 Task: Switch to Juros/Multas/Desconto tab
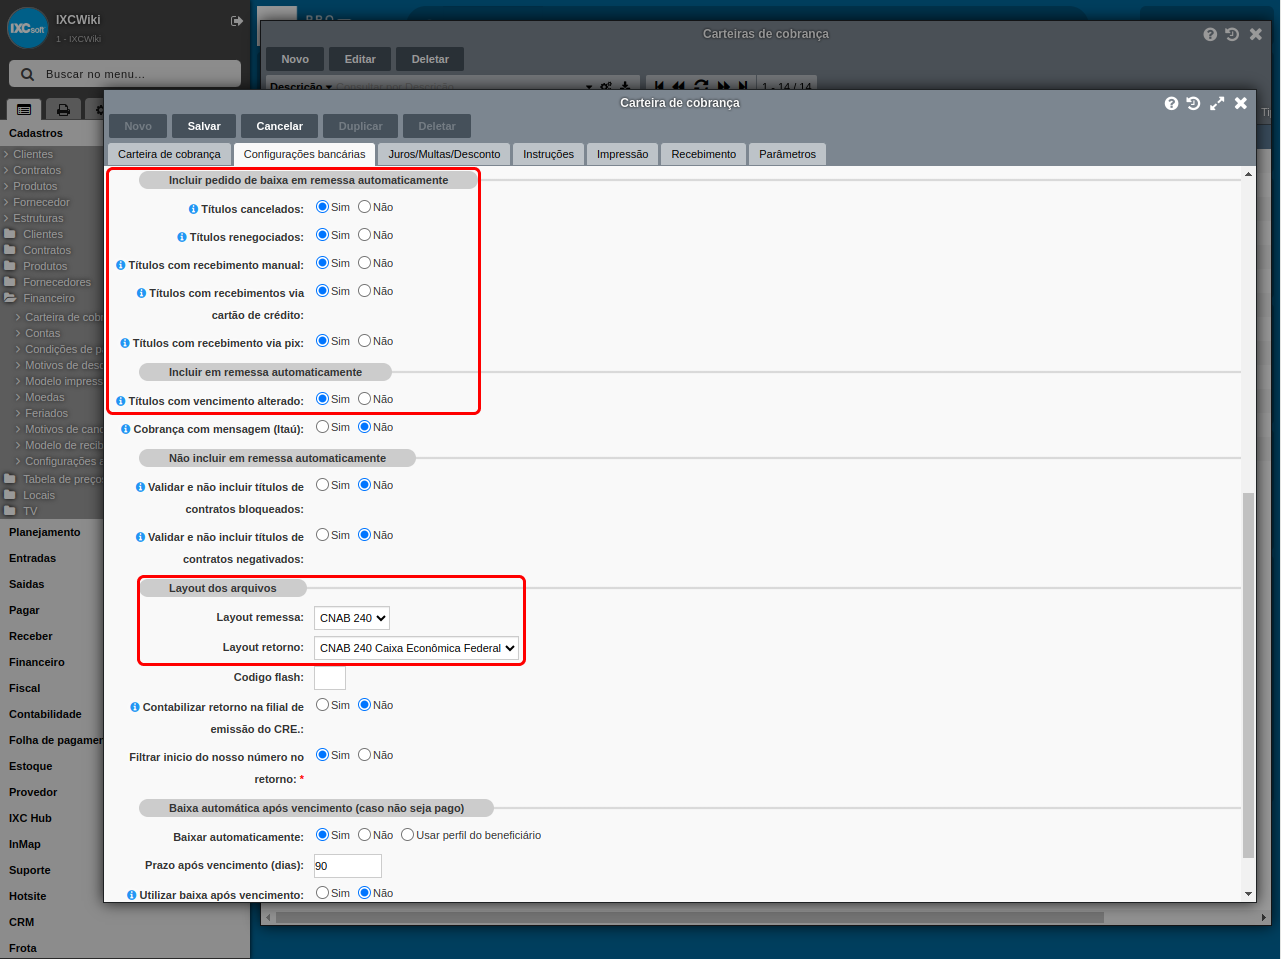coord(444,154)
